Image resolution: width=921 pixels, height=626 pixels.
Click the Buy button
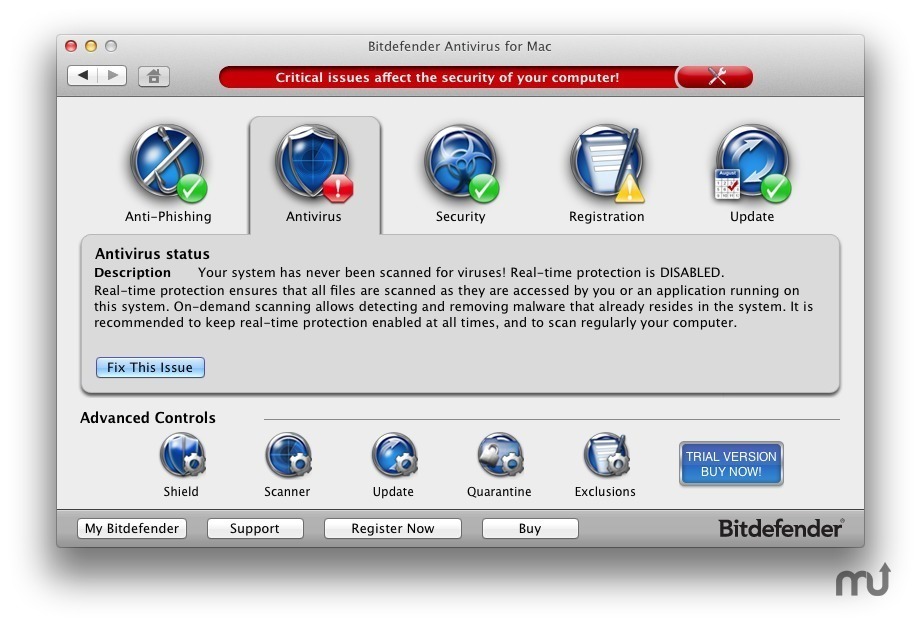coord(530,528)
